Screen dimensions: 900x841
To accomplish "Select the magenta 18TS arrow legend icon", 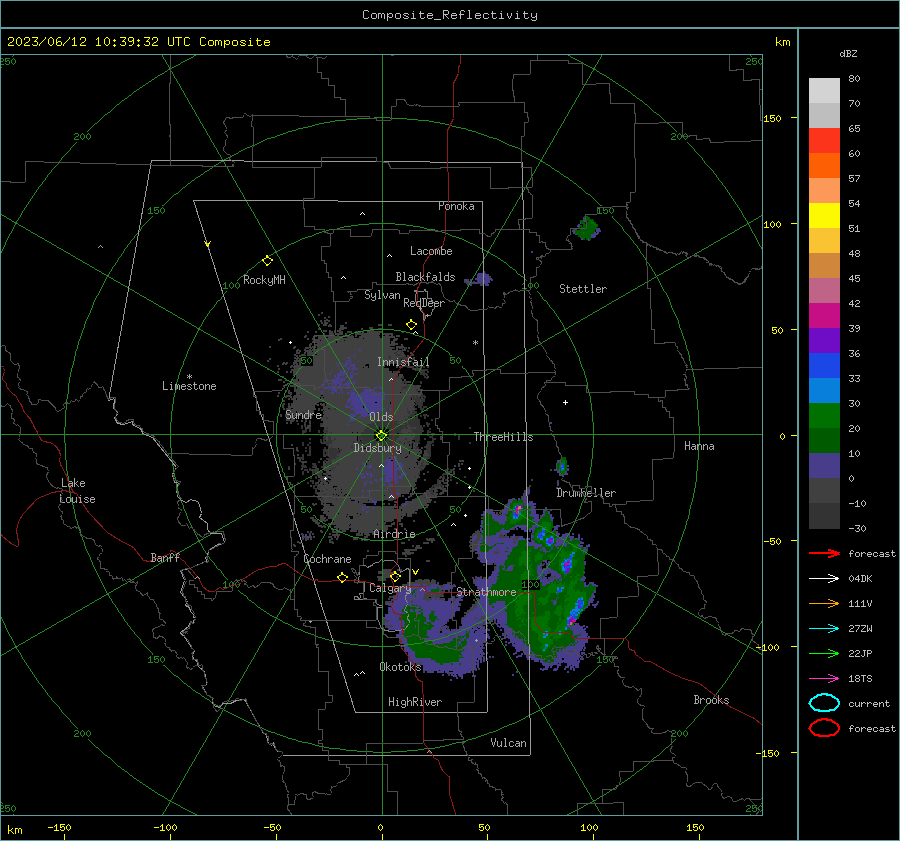I will (824, 679).
